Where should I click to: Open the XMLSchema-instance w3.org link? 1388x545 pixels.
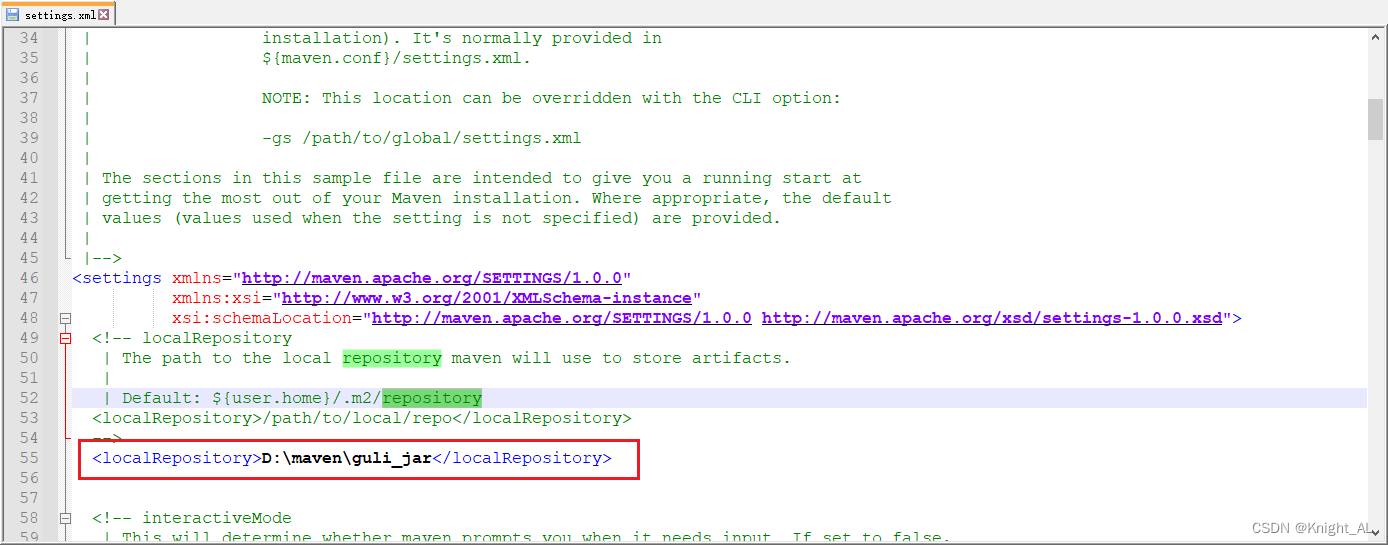click(x=487, y=298)
